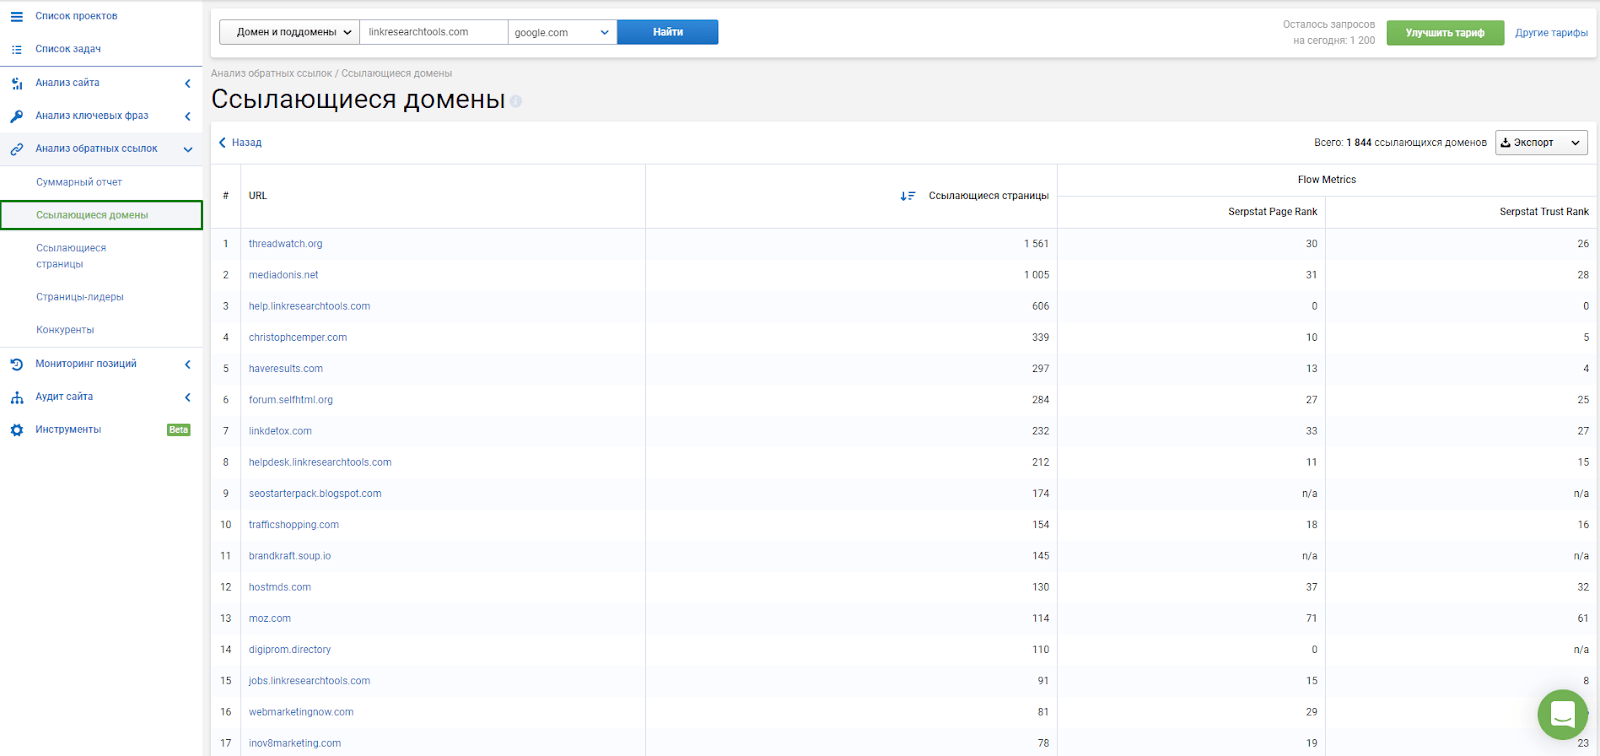
Task: Open the christophcemper.com link
Action: pos(298,337)
